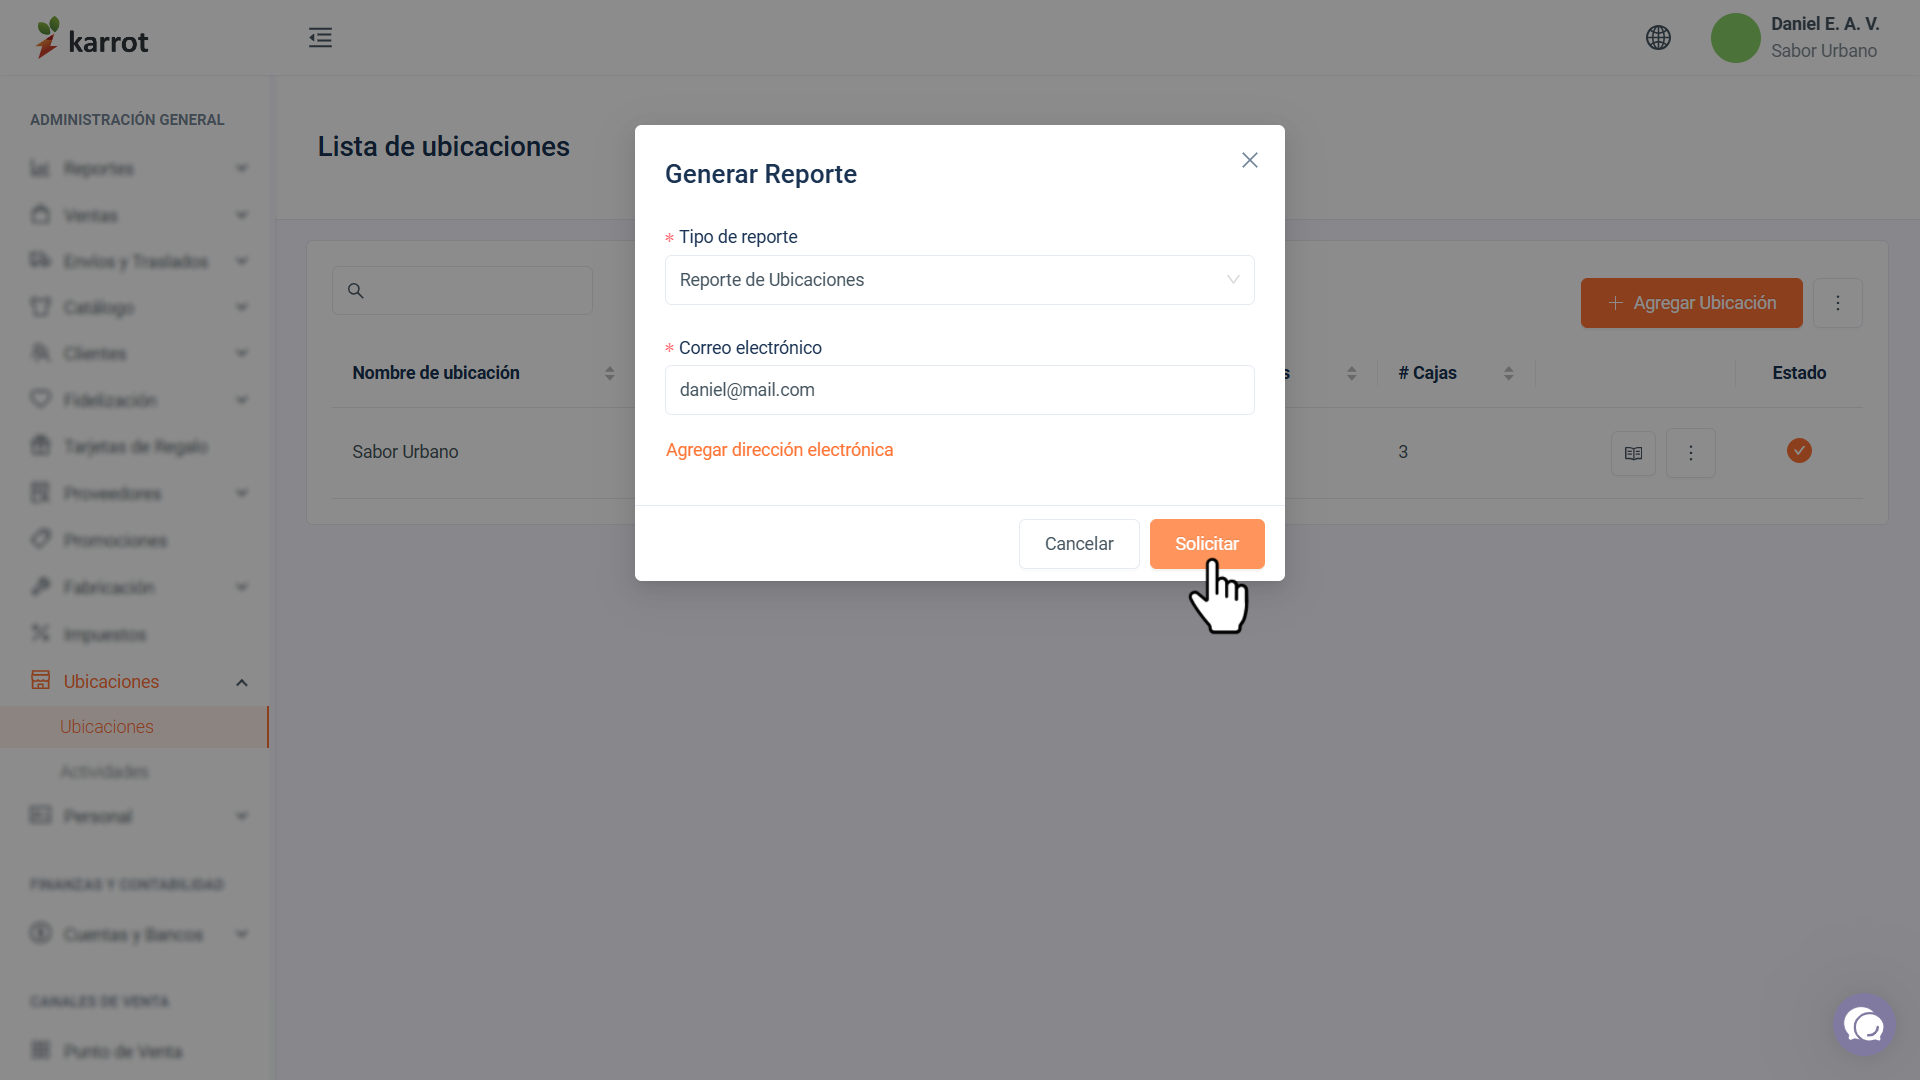Viewport: 1920px width, 1080px height.
Task: Open Tipo de reporte dropdown
Action: coord(959,280)
